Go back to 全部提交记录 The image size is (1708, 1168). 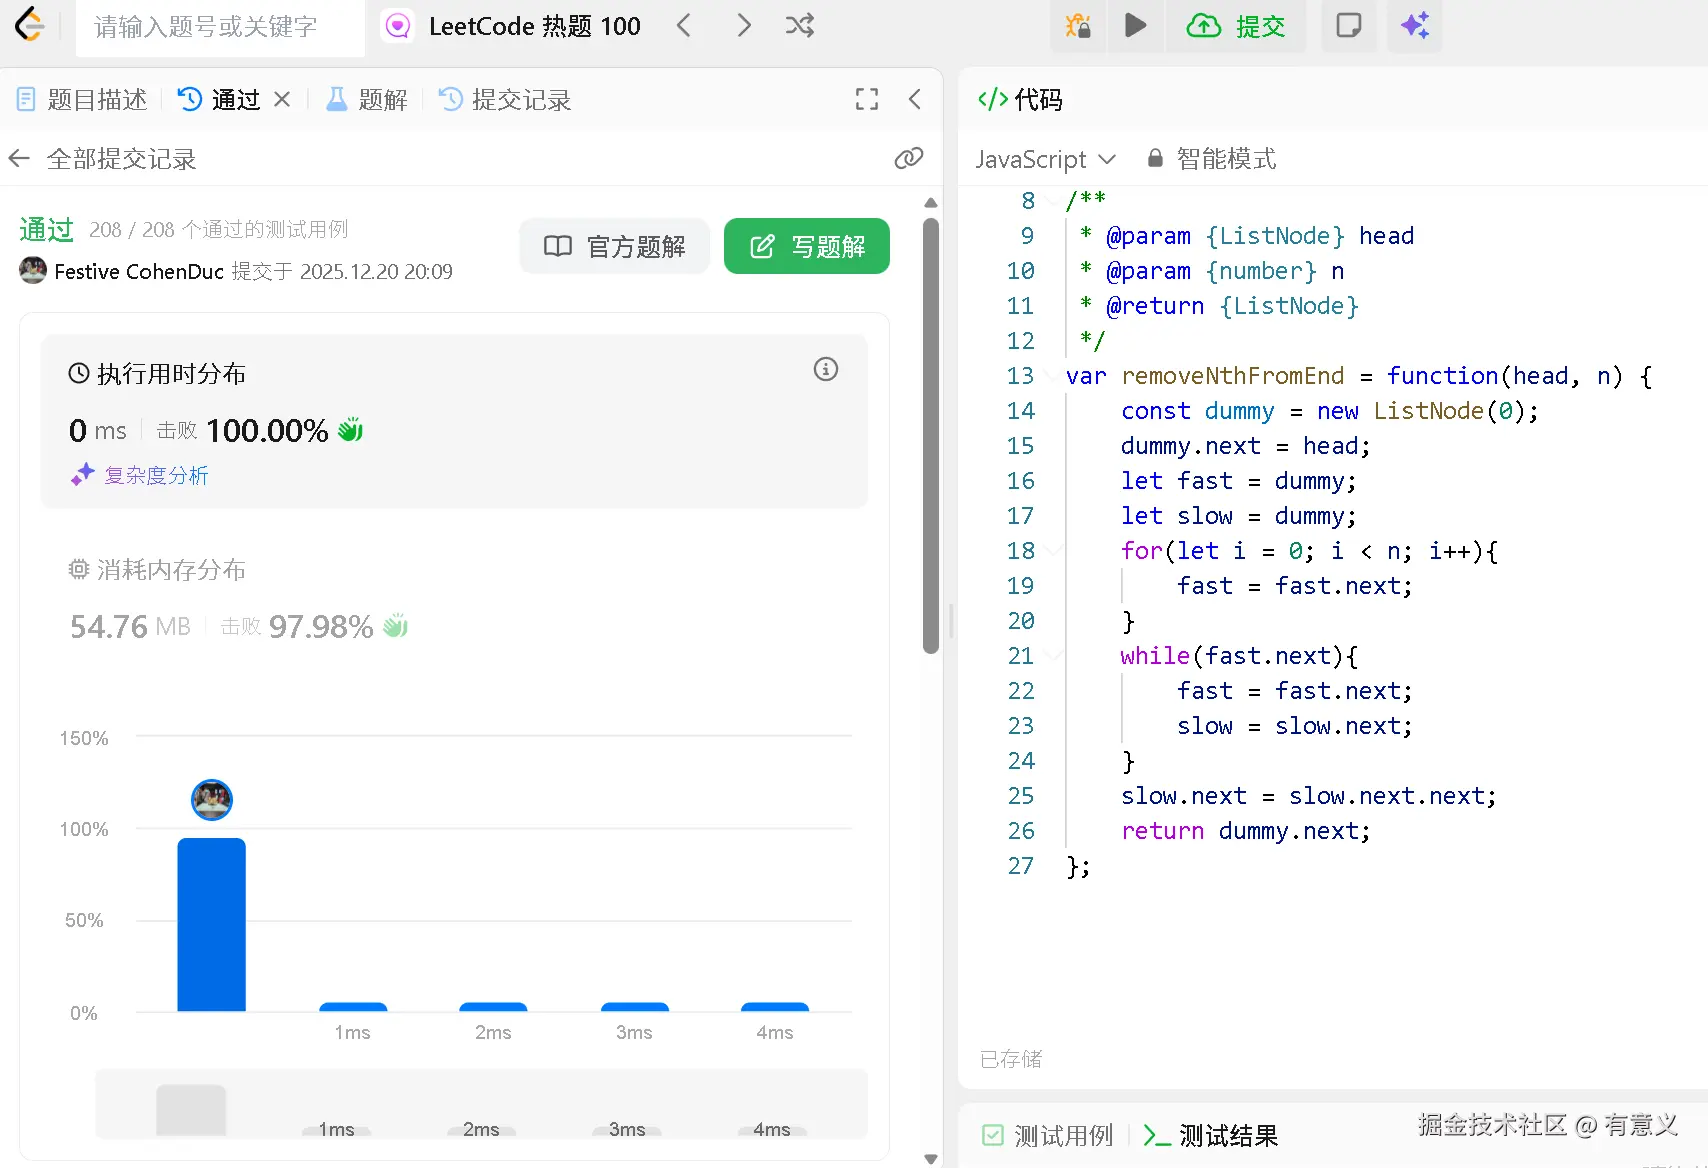(102, 159)
